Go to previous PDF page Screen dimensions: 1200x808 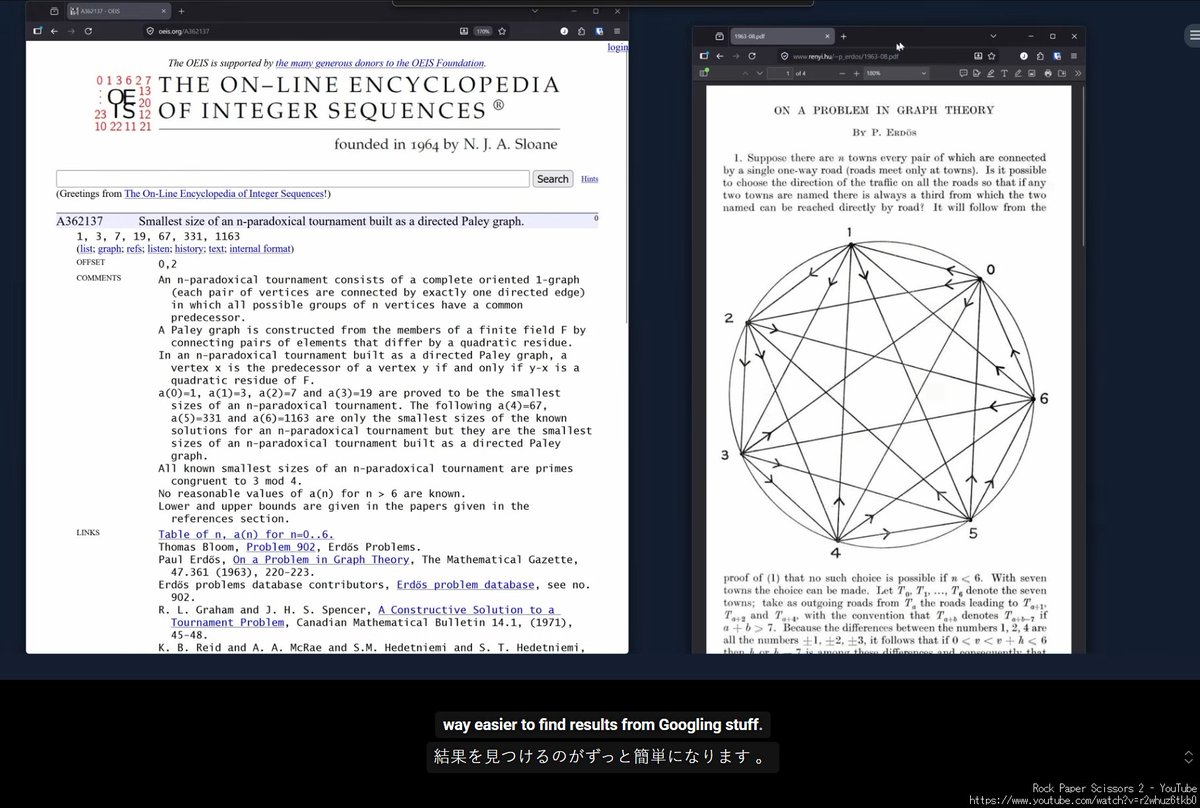[746, 73]
